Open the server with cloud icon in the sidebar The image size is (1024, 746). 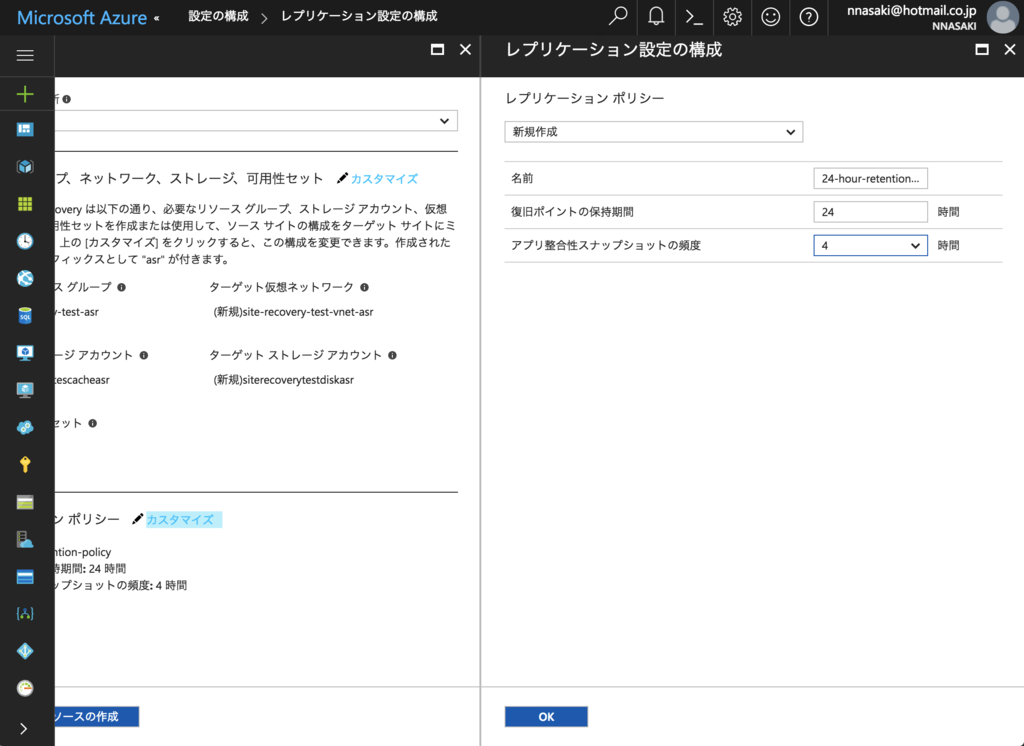[25, 539]
